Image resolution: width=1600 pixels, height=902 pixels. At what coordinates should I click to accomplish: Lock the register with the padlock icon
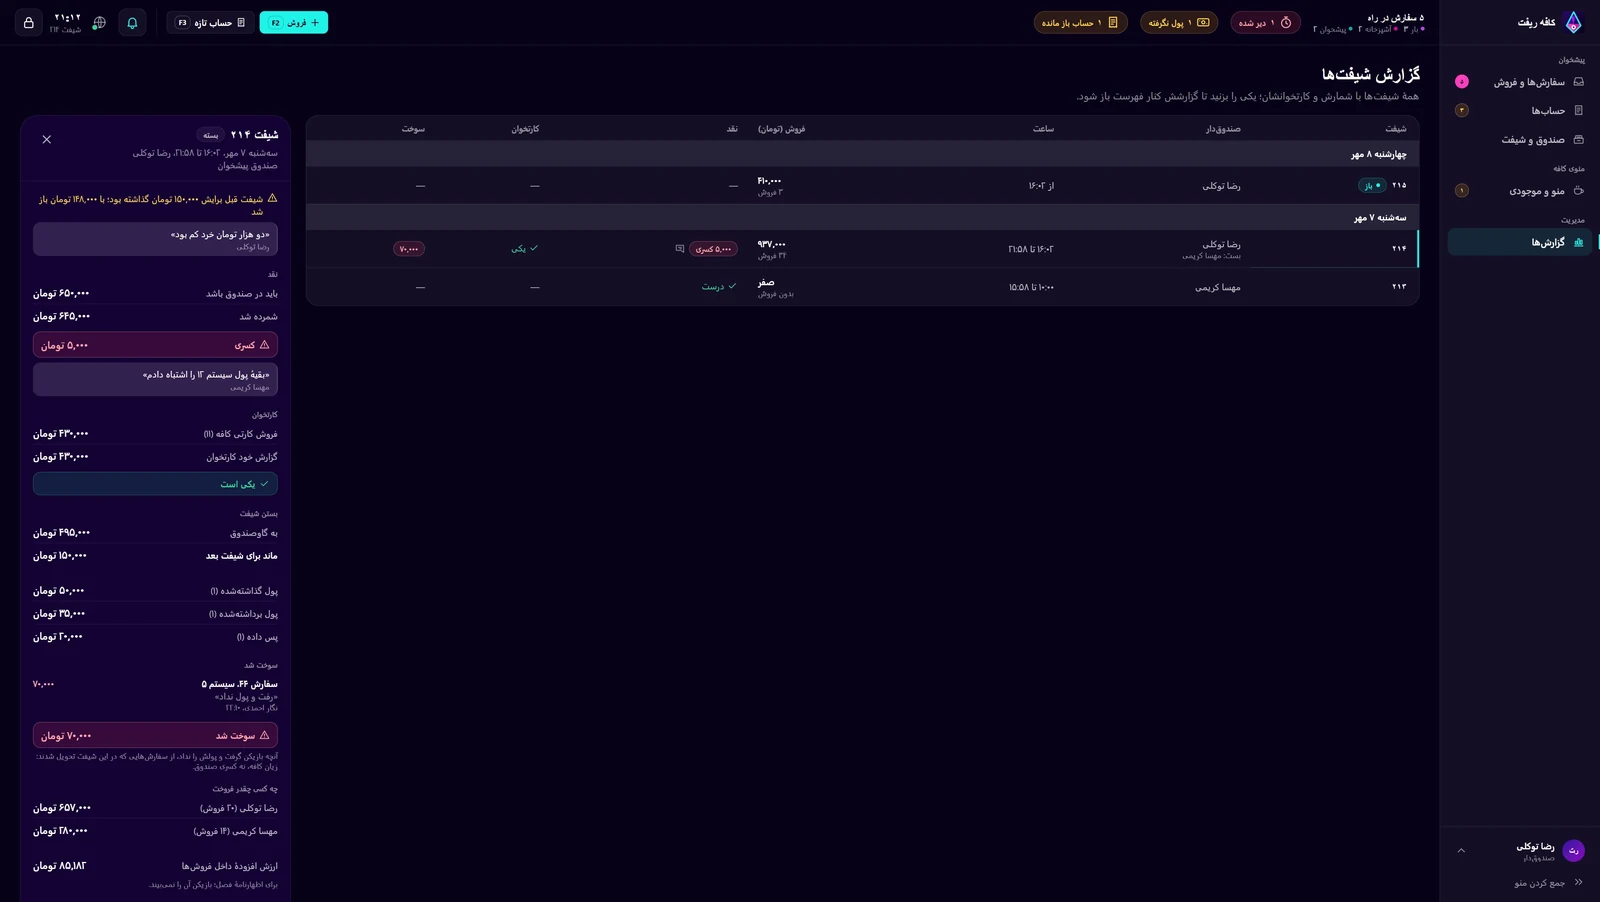coord(28,22)
